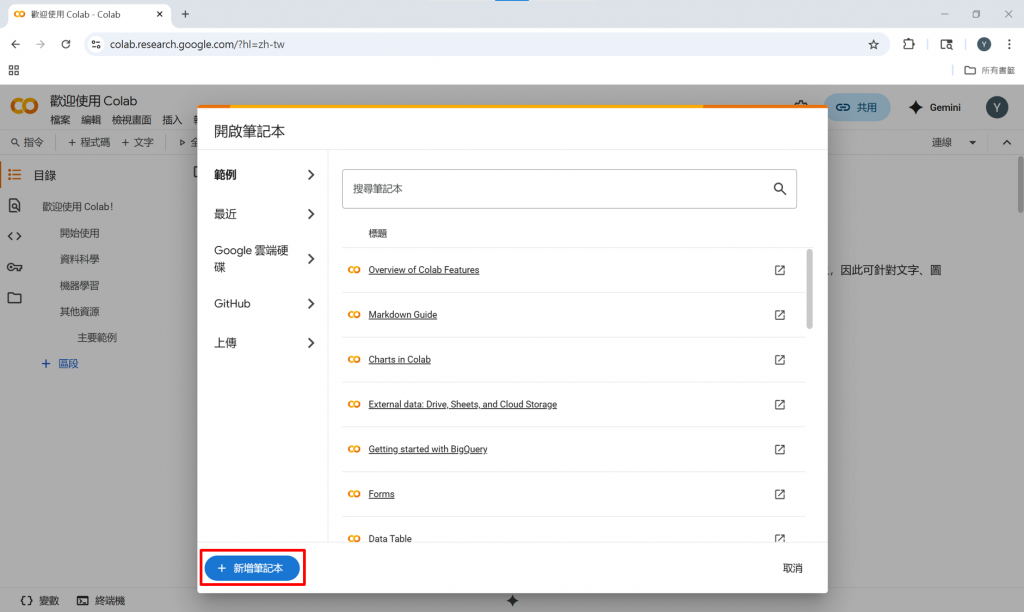This screenshot has width=1024, height=612.
Task: Click the Gemini sparkle at bottom center
Action: (513, 600)
